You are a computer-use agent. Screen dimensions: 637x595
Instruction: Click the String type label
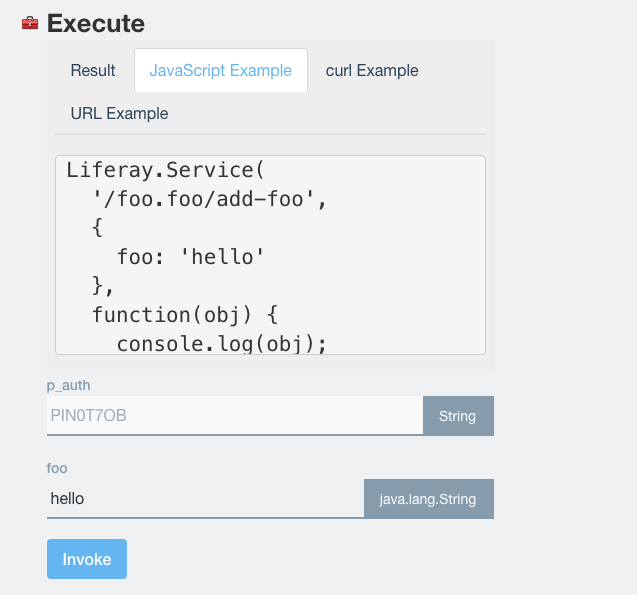coord(458,416)
